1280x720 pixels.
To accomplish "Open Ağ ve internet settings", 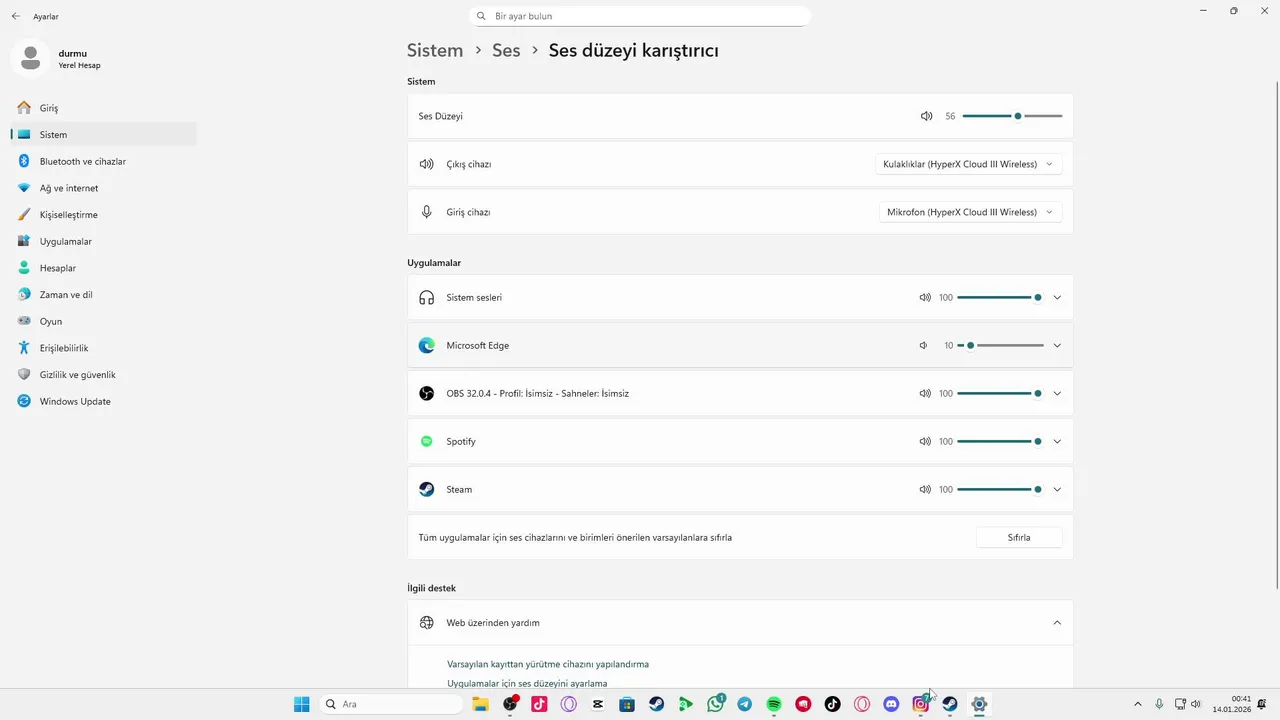I will pos(104,188).
